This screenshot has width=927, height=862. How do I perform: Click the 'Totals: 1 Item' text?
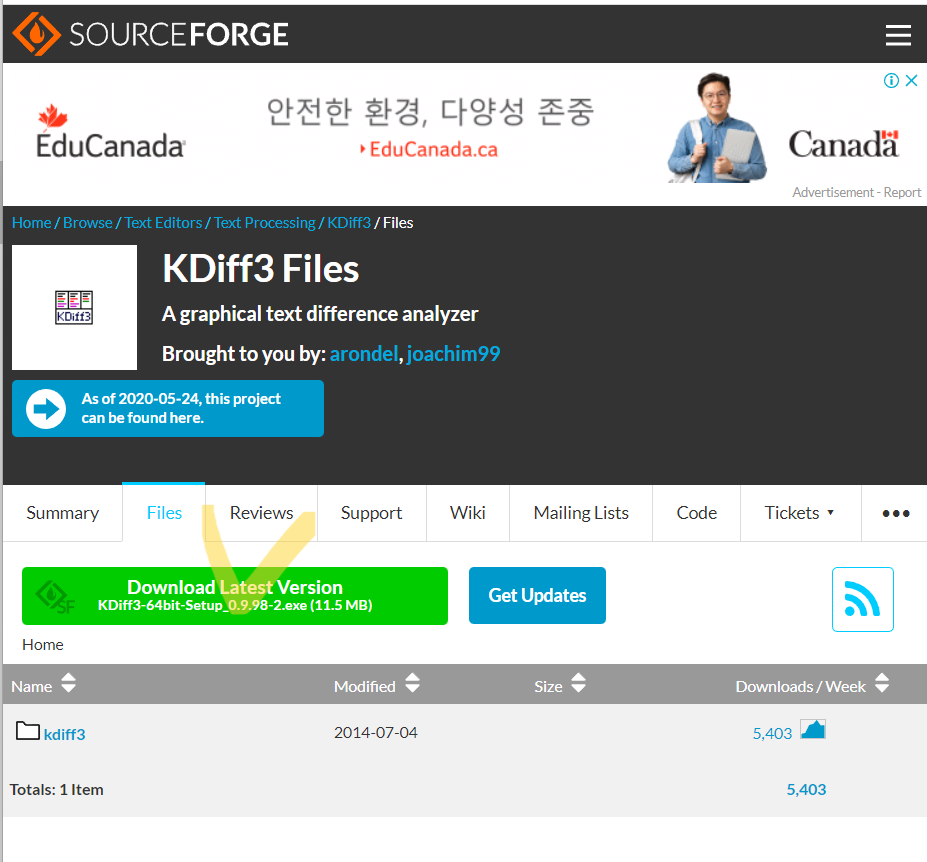pyautogui.click(x=56, y=789)
